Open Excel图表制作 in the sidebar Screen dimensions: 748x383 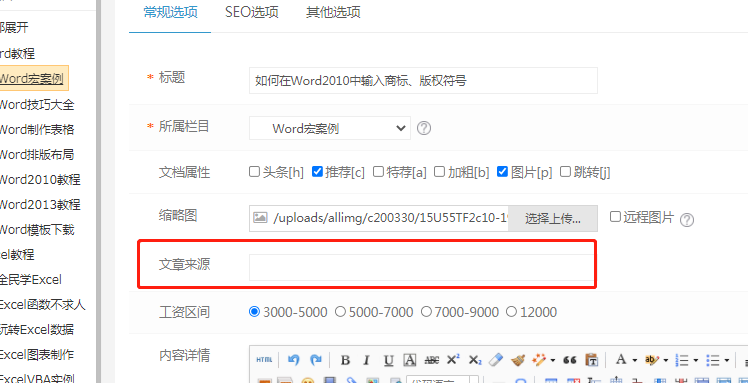pyautogui.click(x=37, y=355)
